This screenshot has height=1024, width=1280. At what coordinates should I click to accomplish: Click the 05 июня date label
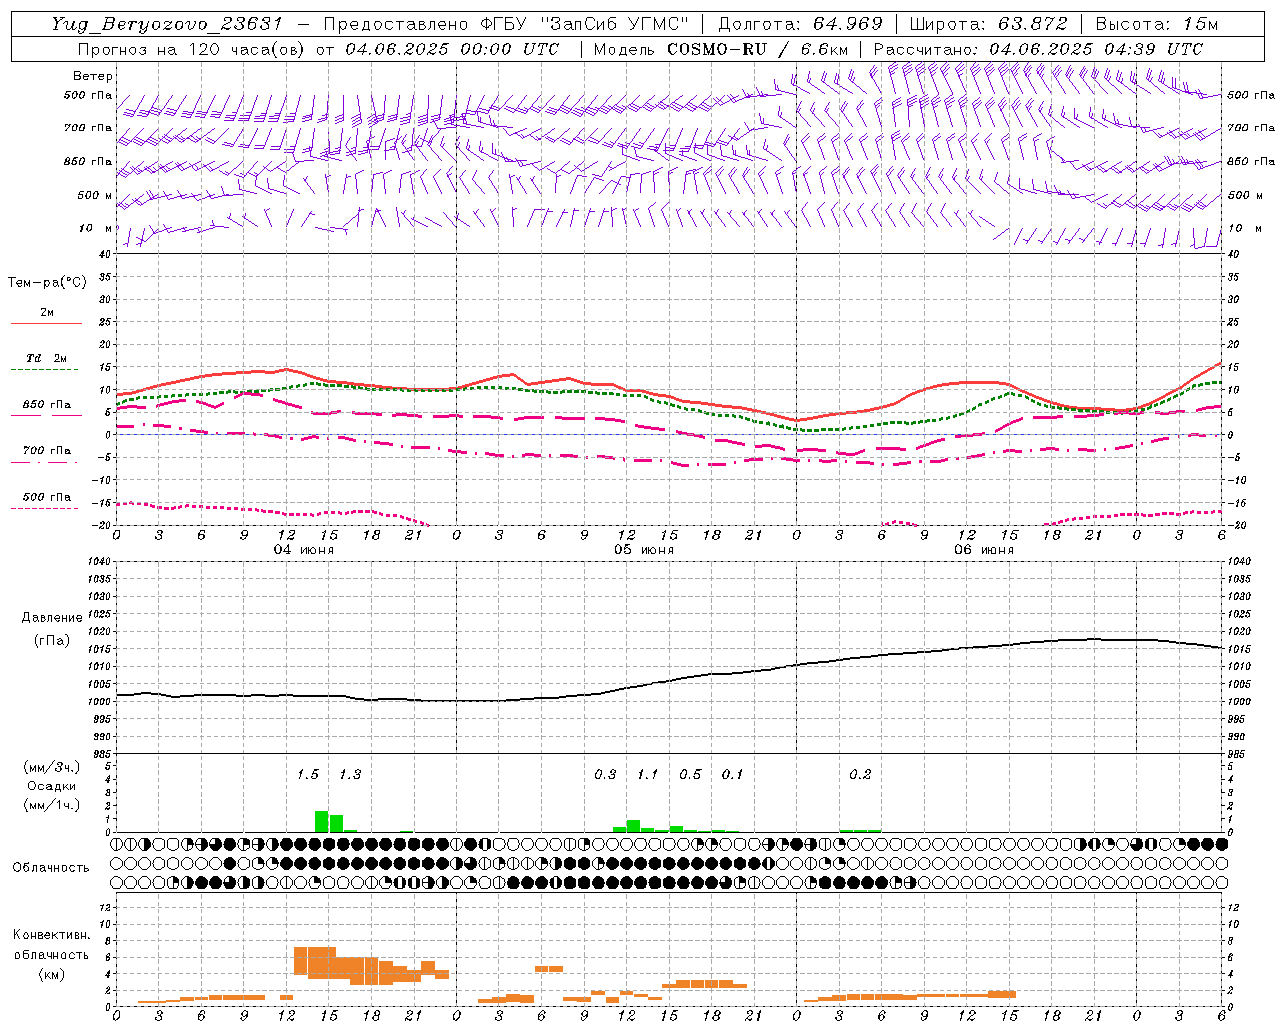point(644,550)
